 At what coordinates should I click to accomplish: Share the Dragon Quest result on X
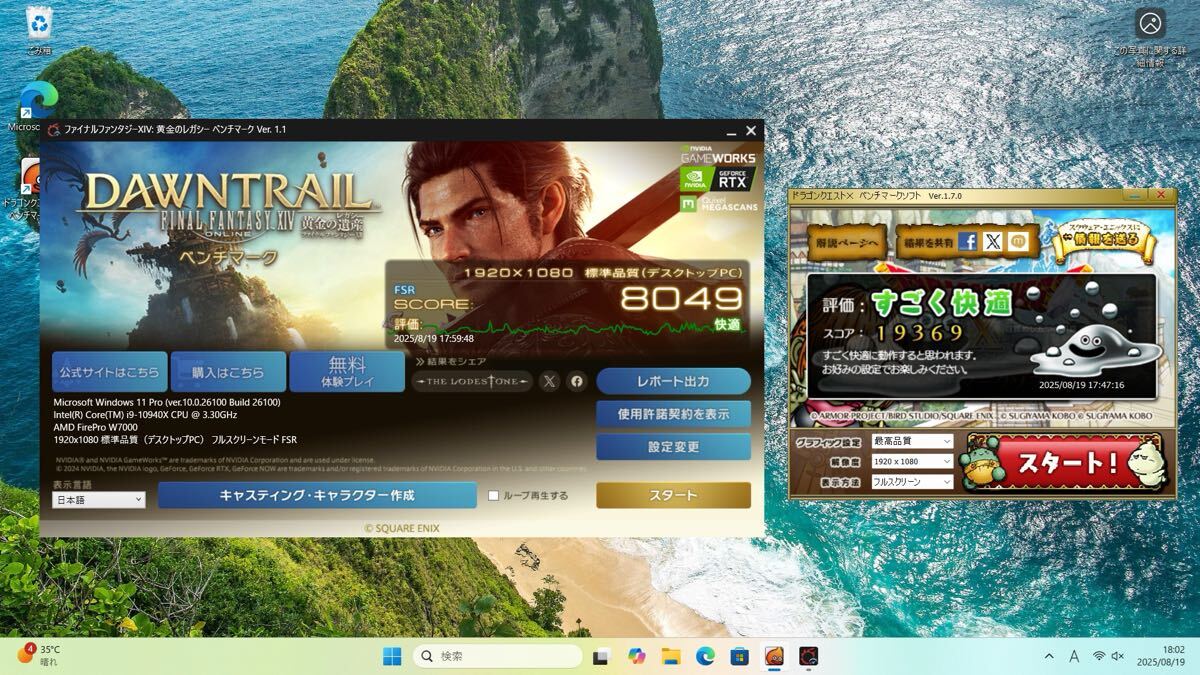click(992, 241)
